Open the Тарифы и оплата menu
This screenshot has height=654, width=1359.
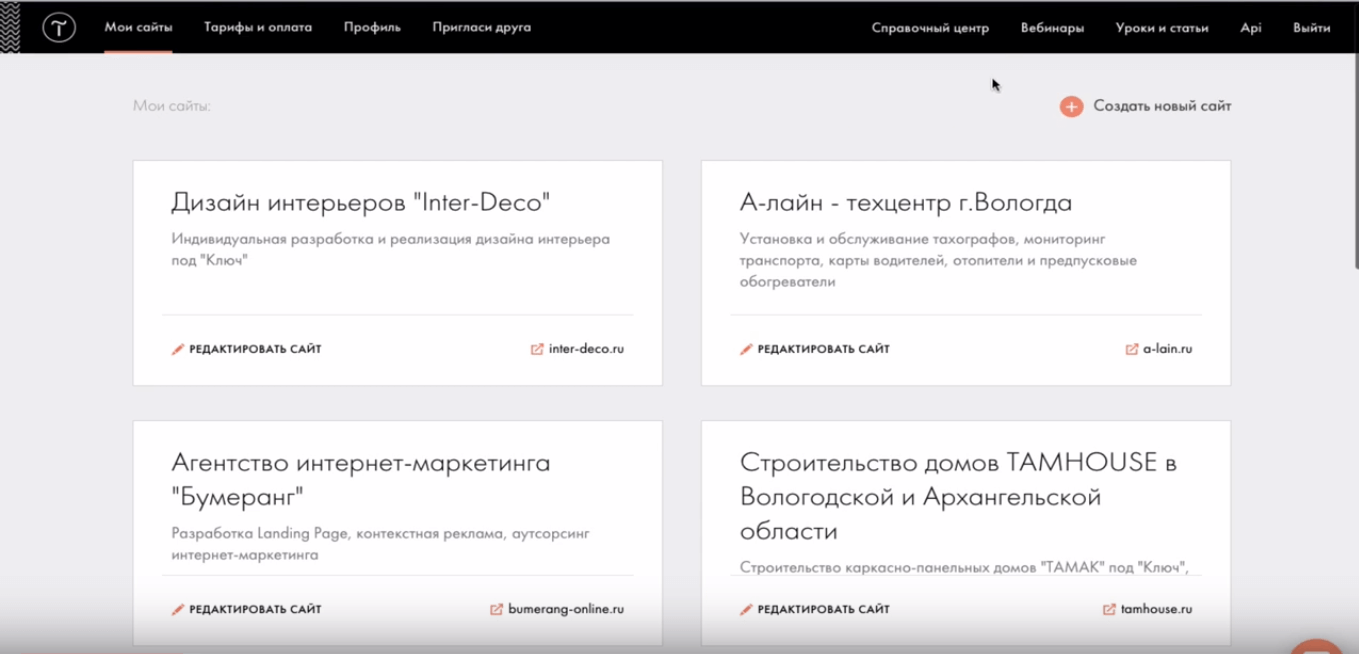pyautogui.click(x=258, y=27)
